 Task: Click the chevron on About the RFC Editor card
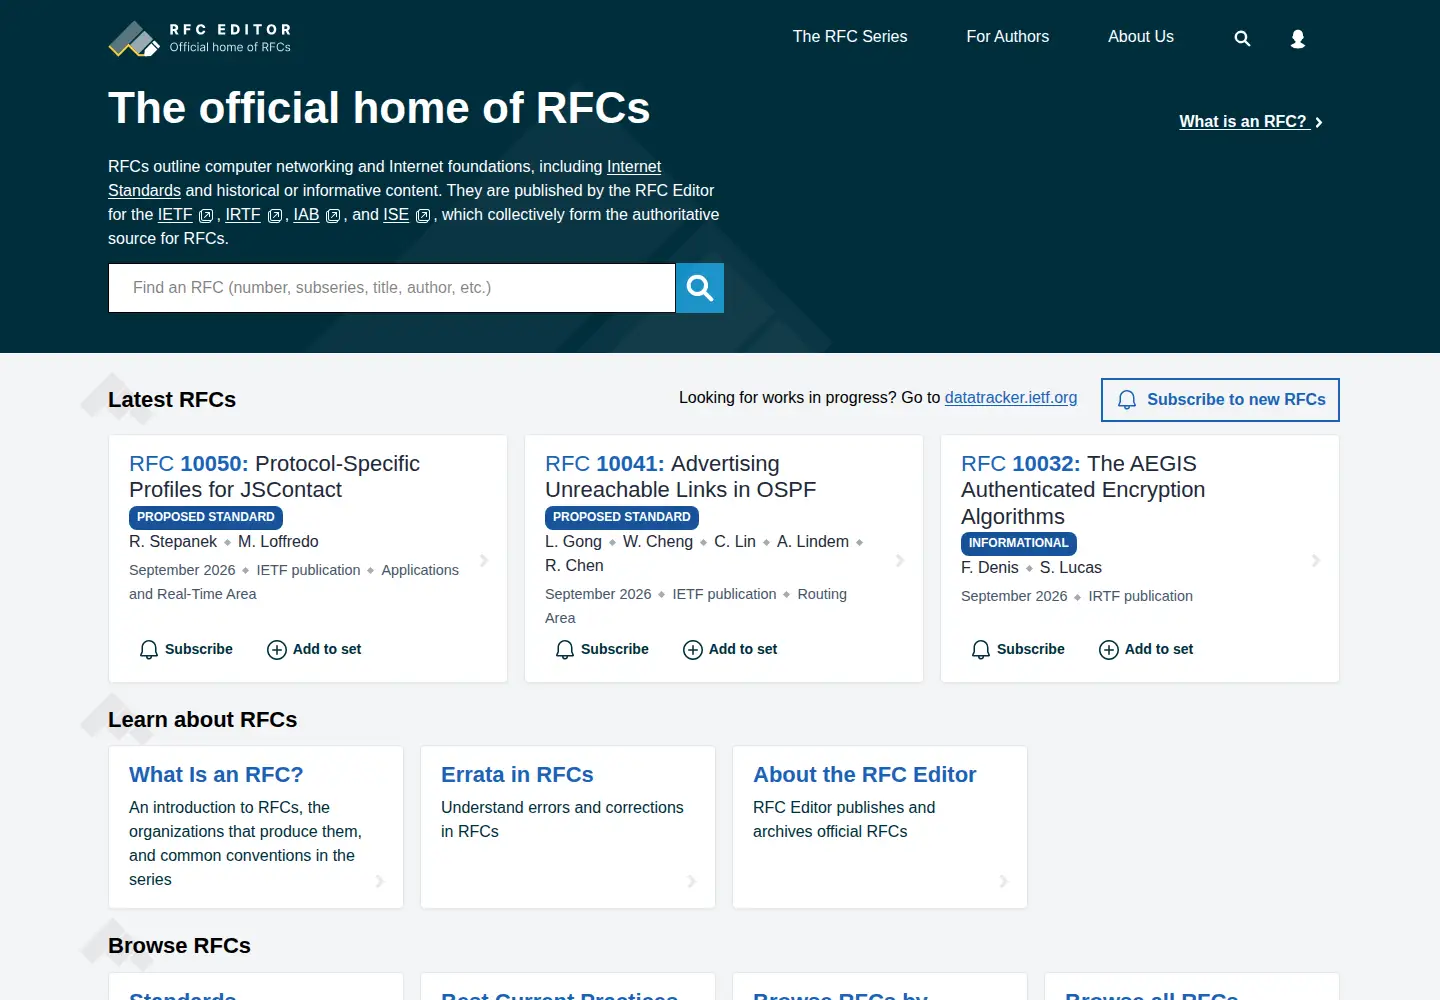(x=1004, y=881)
